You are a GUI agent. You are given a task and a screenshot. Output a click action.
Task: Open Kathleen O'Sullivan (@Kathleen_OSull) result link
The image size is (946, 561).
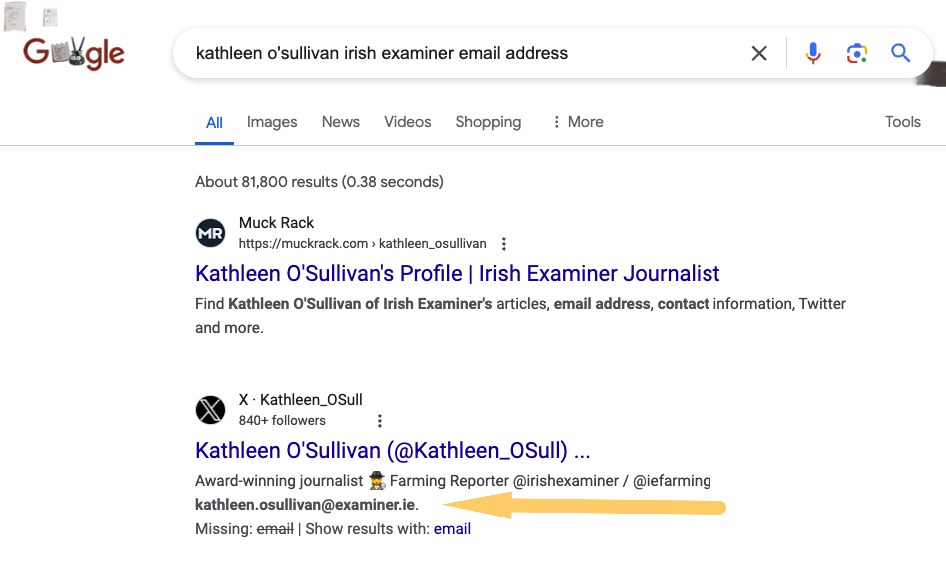coord(392,450)
